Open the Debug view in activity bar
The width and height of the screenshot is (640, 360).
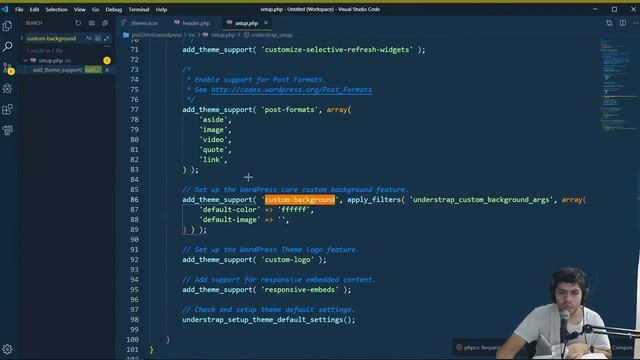tap(7, 89)
